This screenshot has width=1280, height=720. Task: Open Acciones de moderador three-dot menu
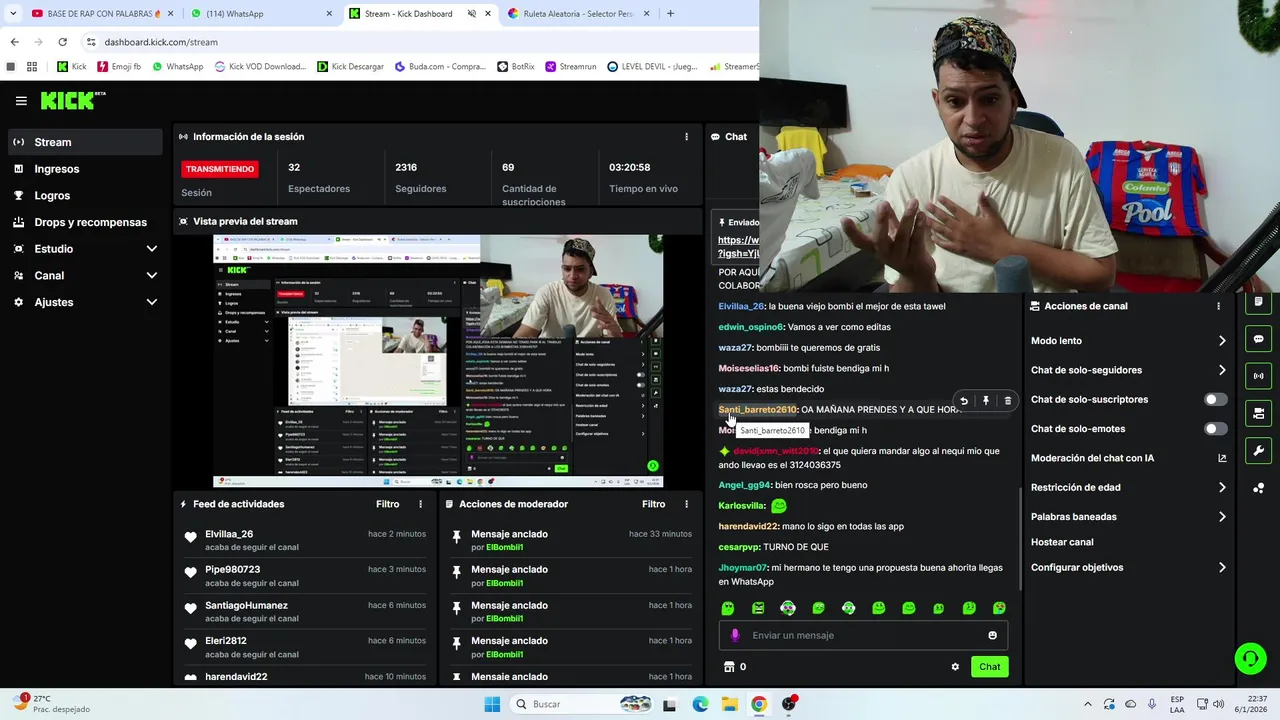click(686, 504)
